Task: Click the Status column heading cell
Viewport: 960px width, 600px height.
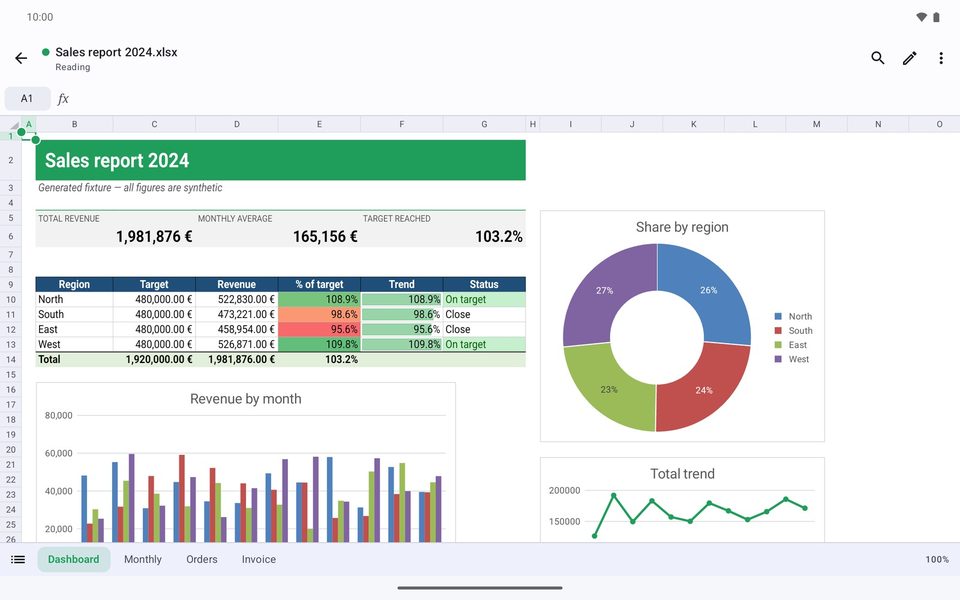Action: tap(484, 284)
